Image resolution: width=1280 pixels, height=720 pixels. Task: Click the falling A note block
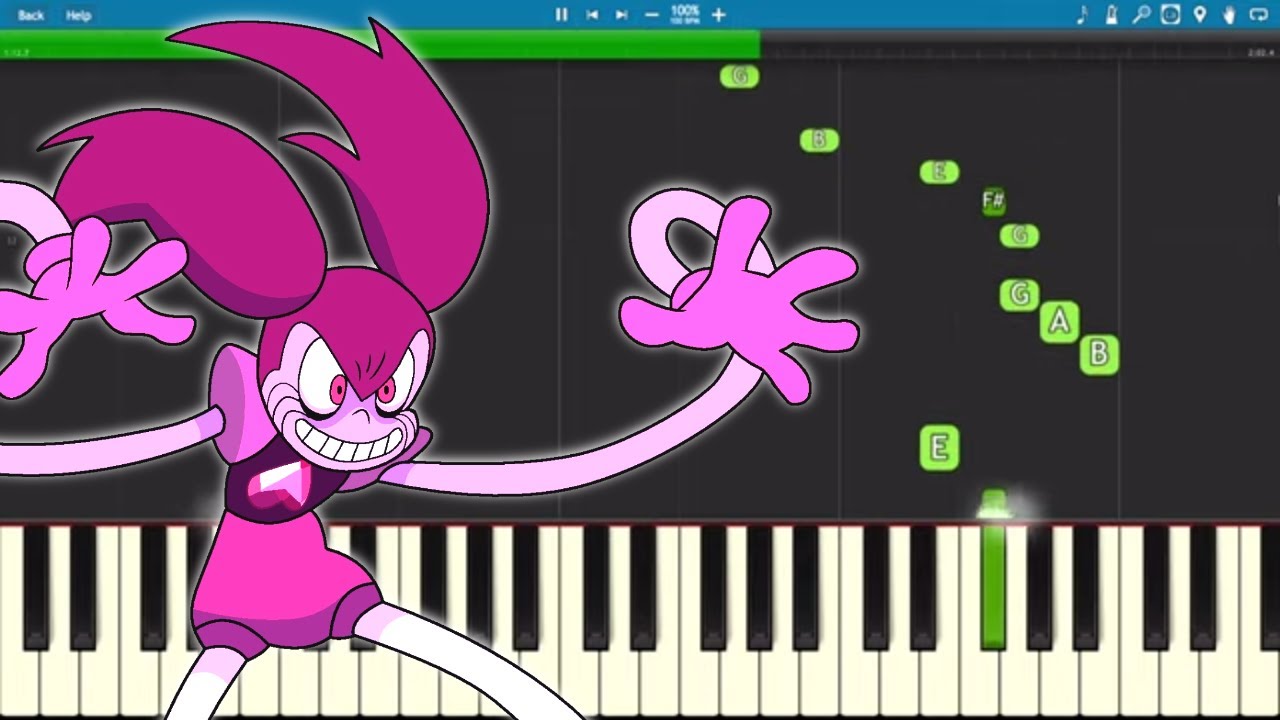tap(1059, 322)
